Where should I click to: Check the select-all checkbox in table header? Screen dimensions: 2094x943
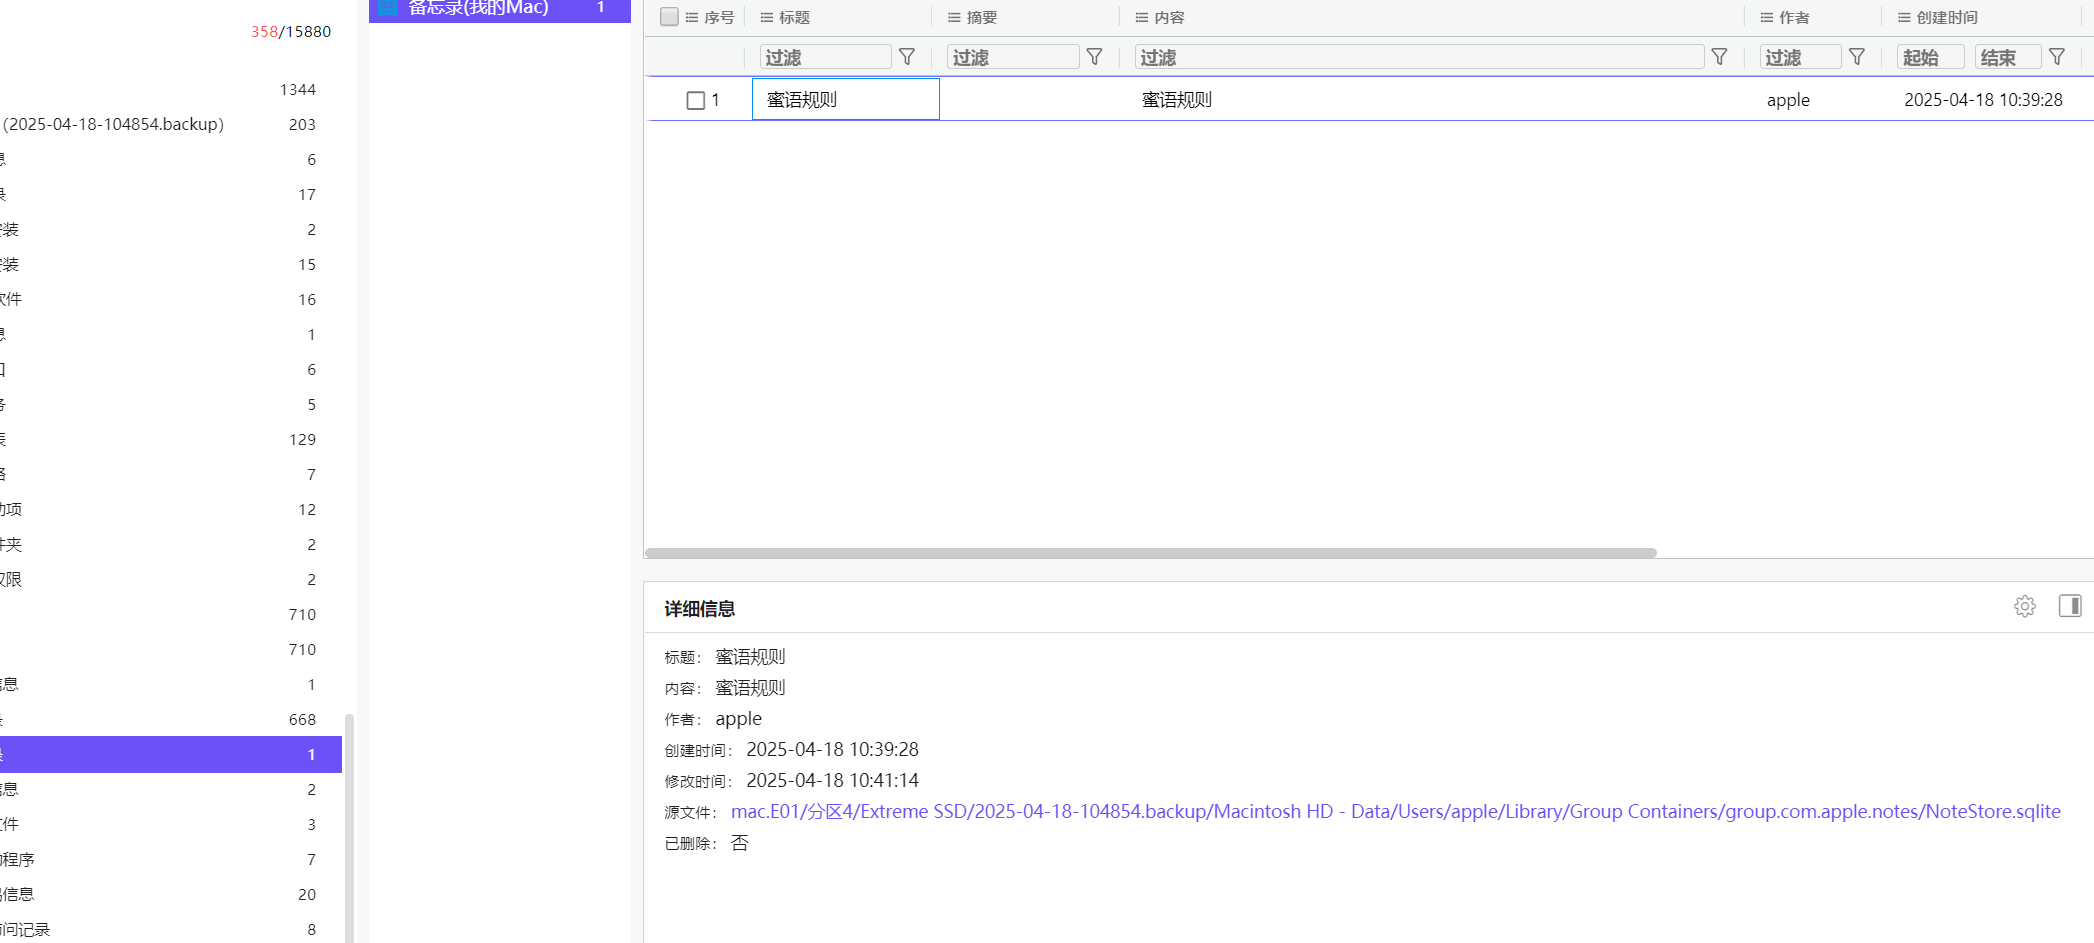click(668, 16)
